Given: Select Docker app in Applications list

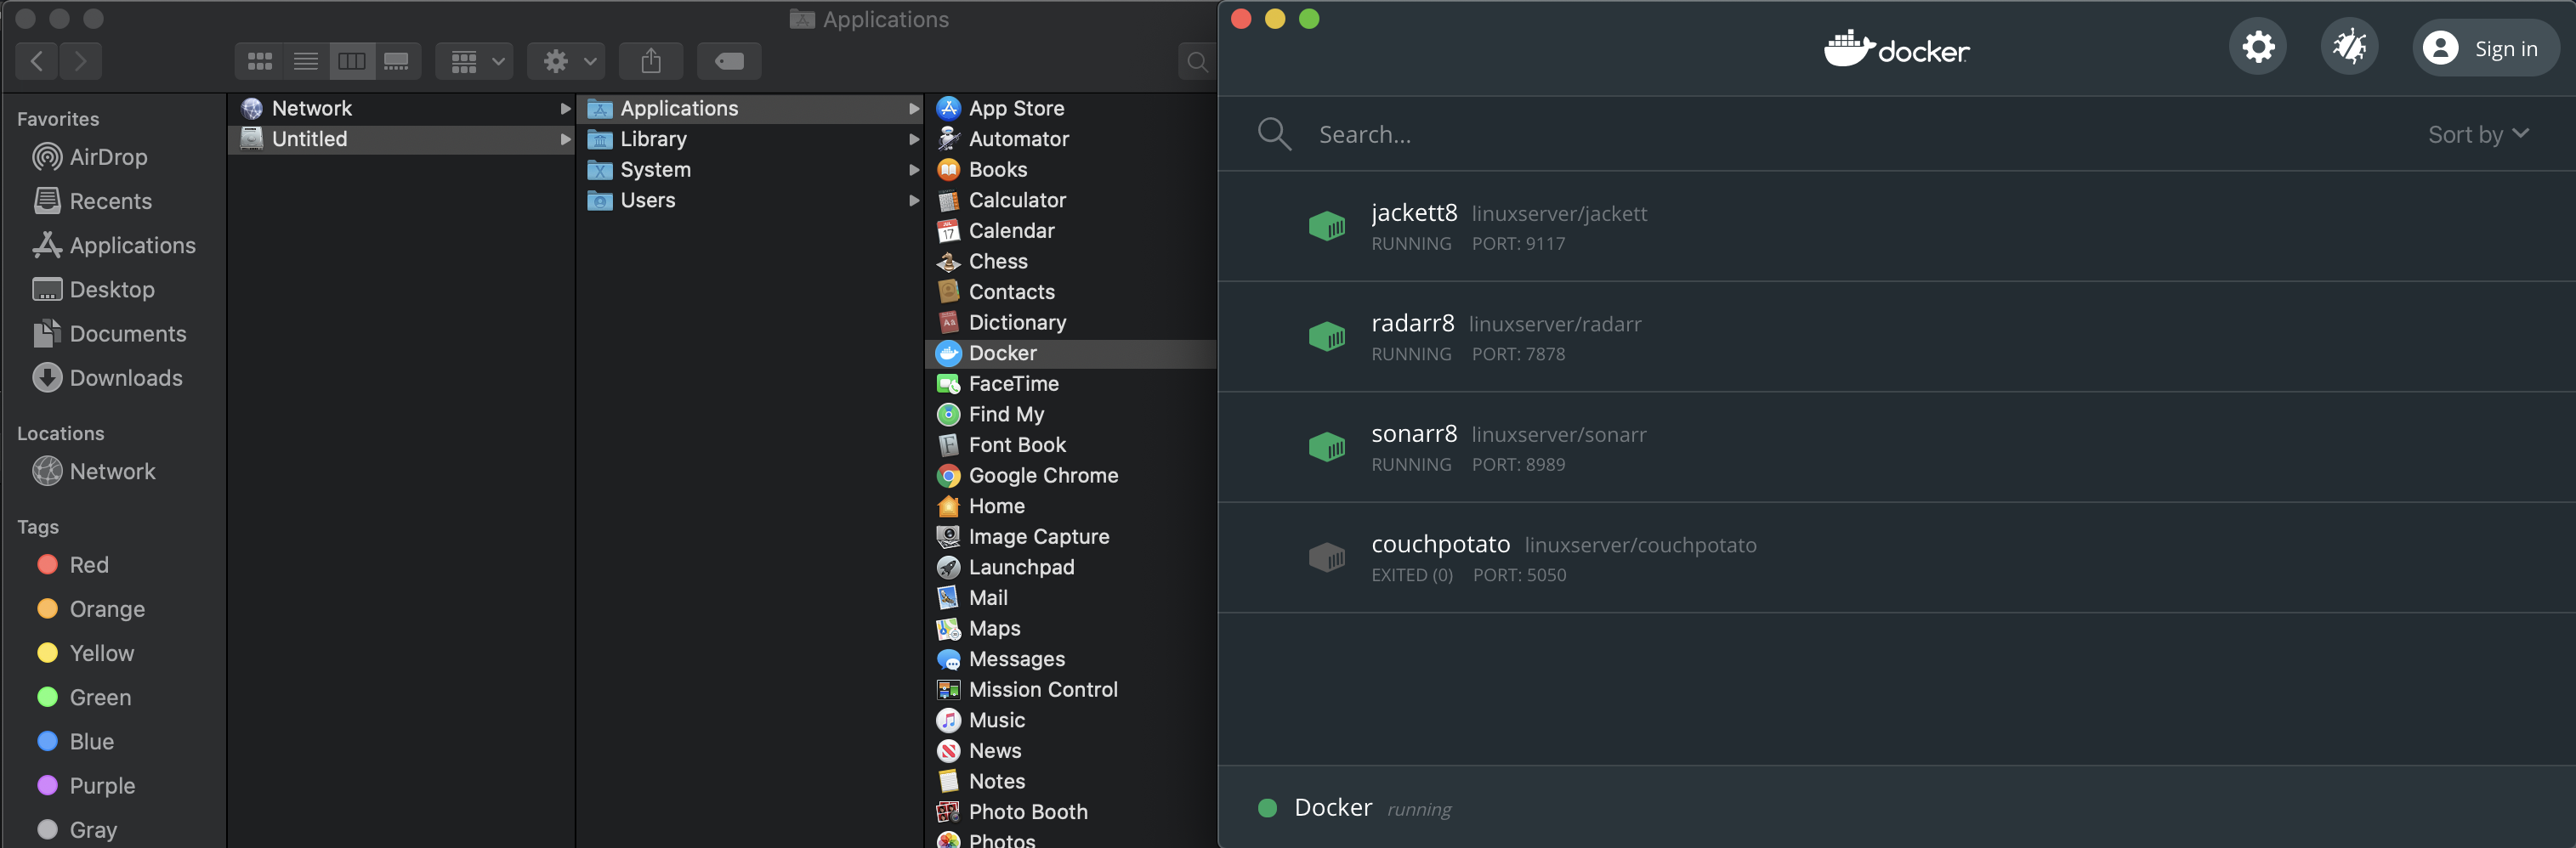Looking at the screenshot, I should coord(1071,353).
